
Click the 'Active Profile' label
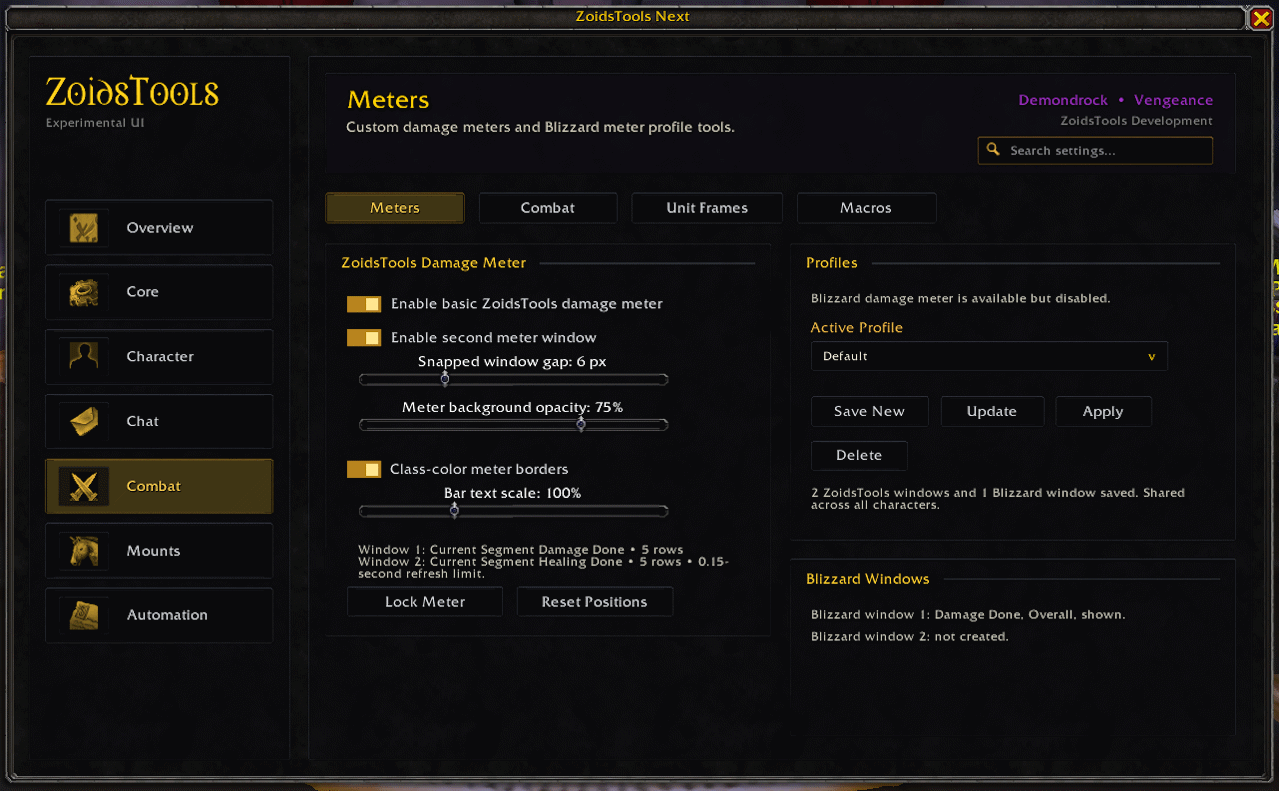tap(856, 328)
